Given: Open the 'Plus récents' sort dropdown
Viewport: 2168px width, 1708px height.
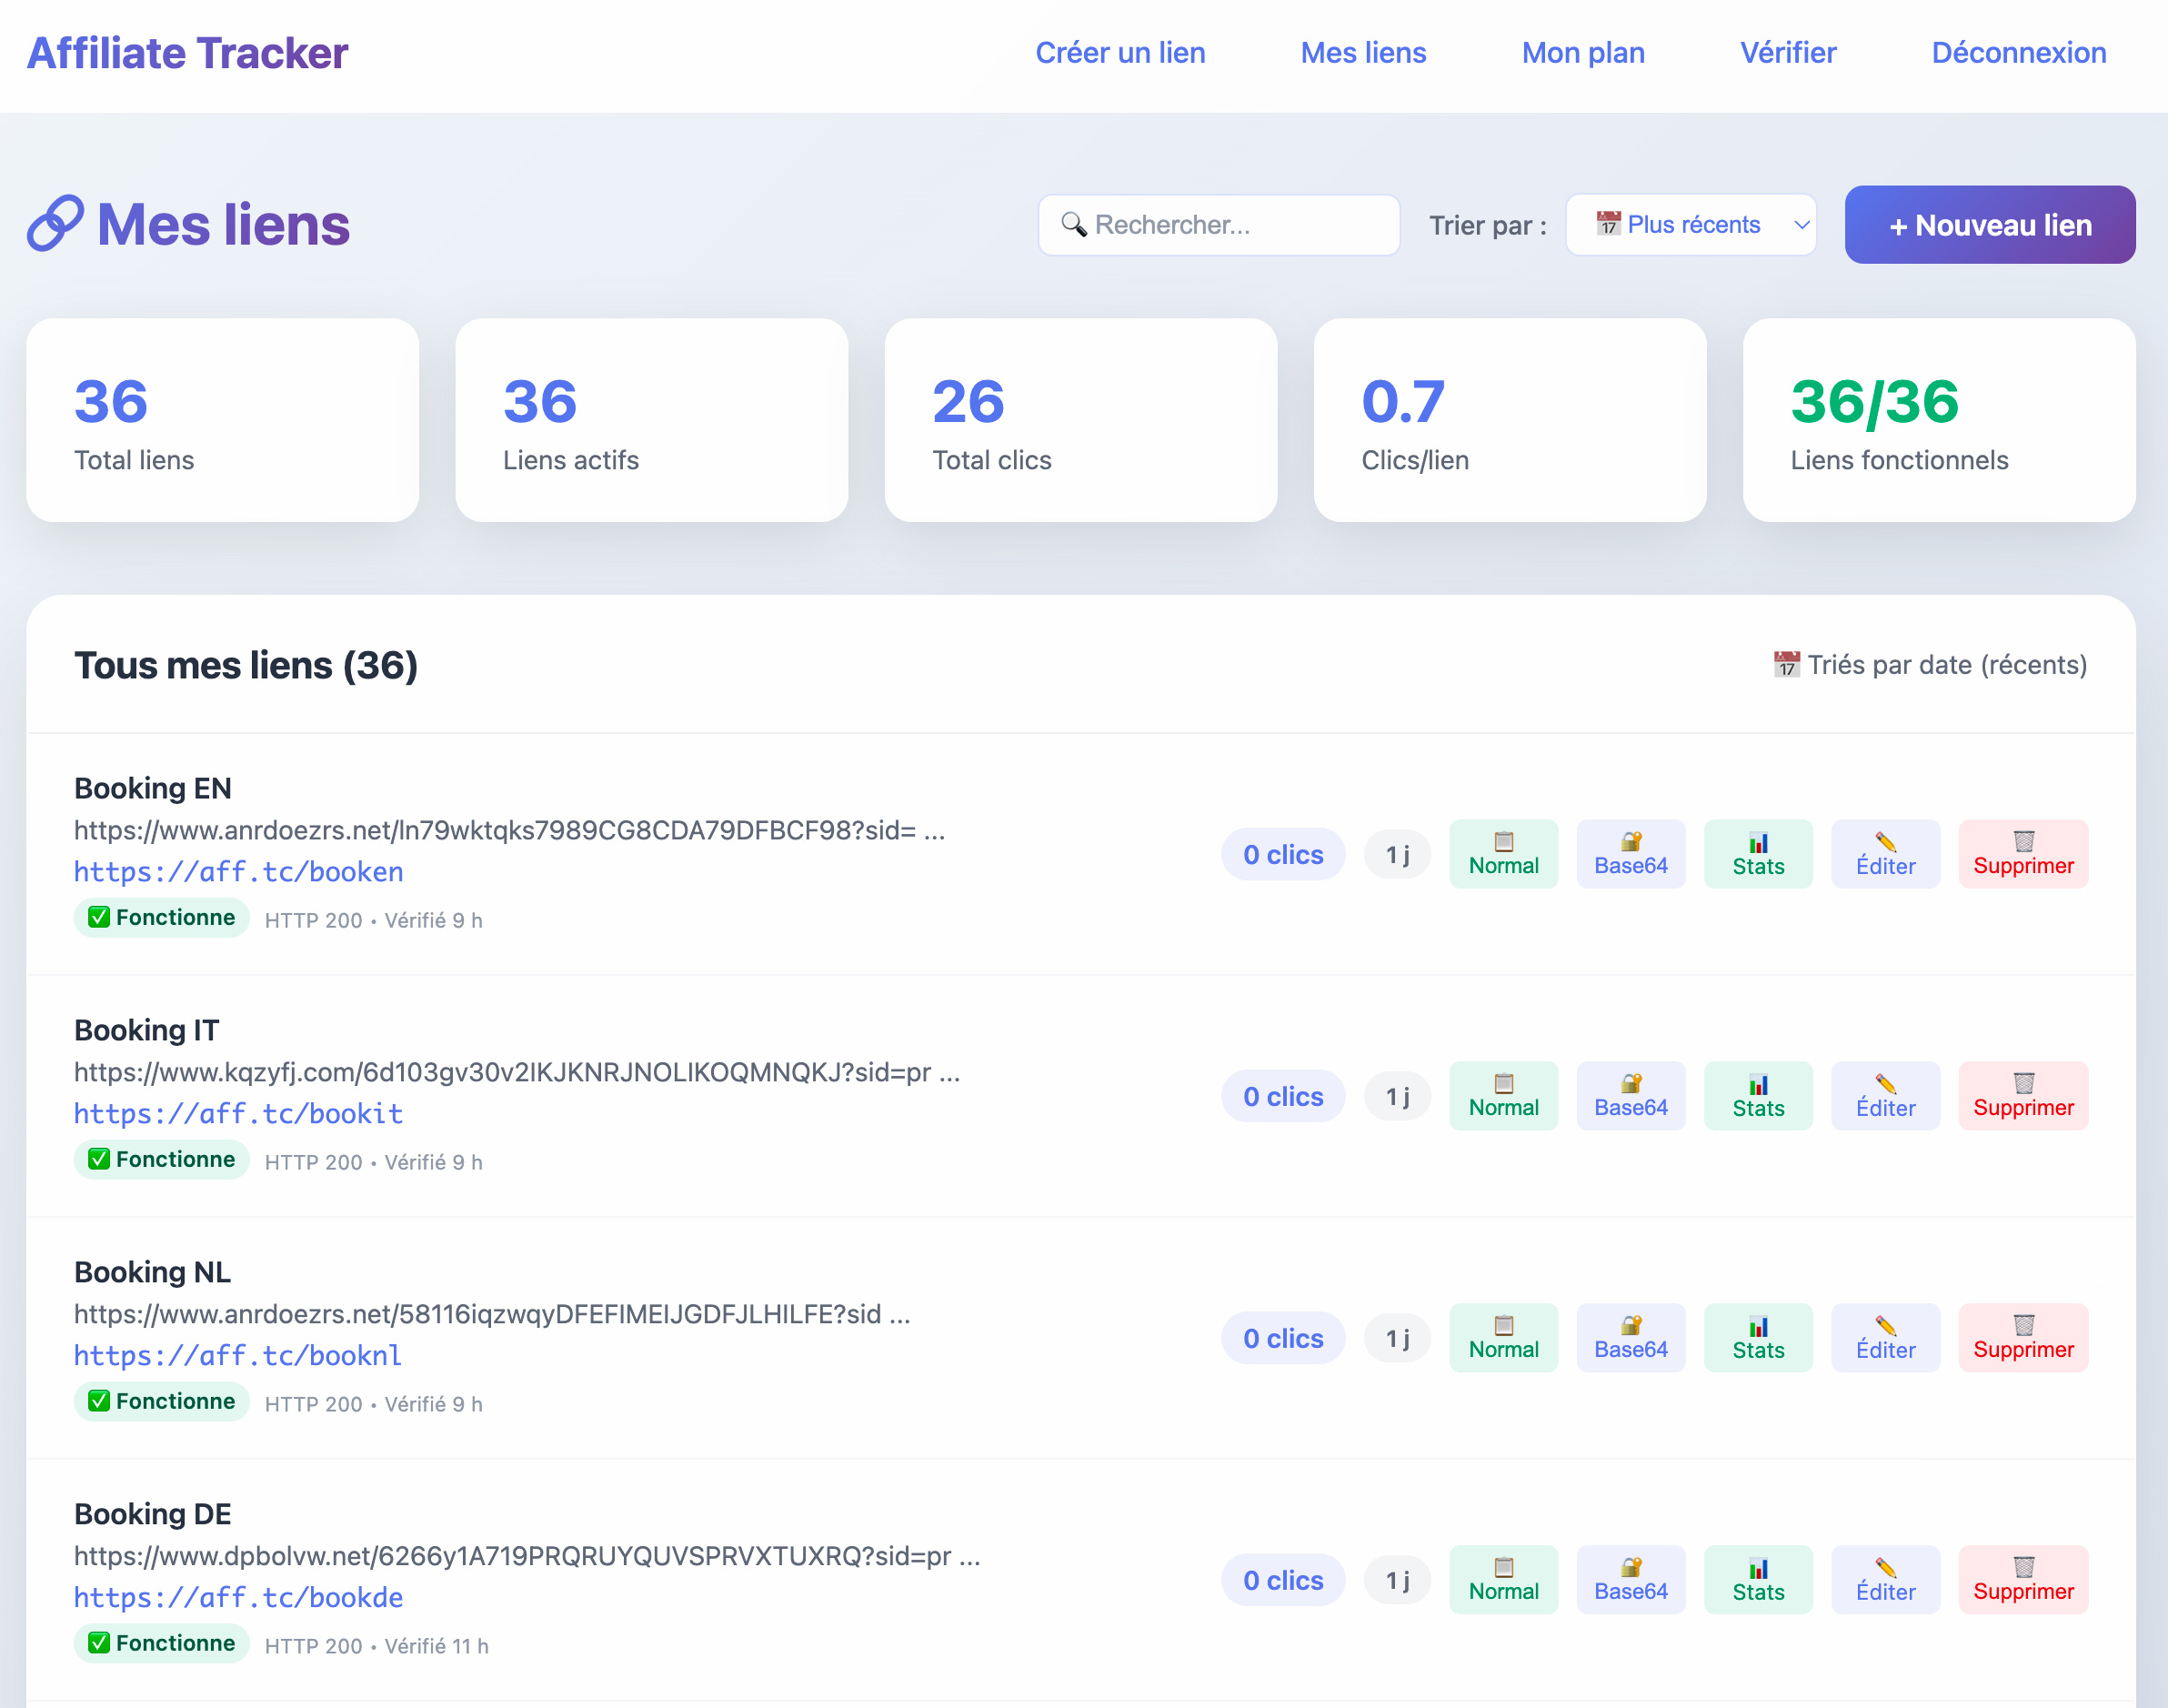Looking at the screenshot, I should 1690,225.
